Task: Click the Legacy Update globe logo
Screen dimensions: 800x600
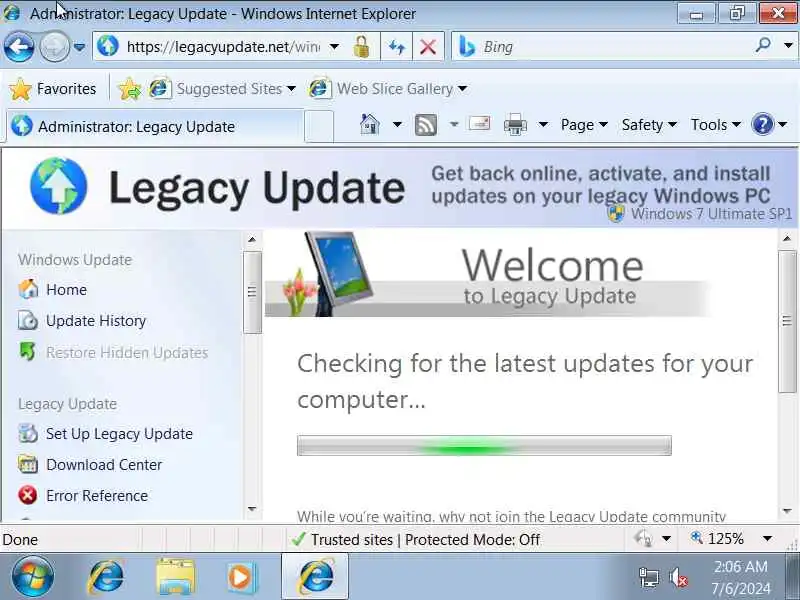Action: pyautogui.click(x=58, y=186)
